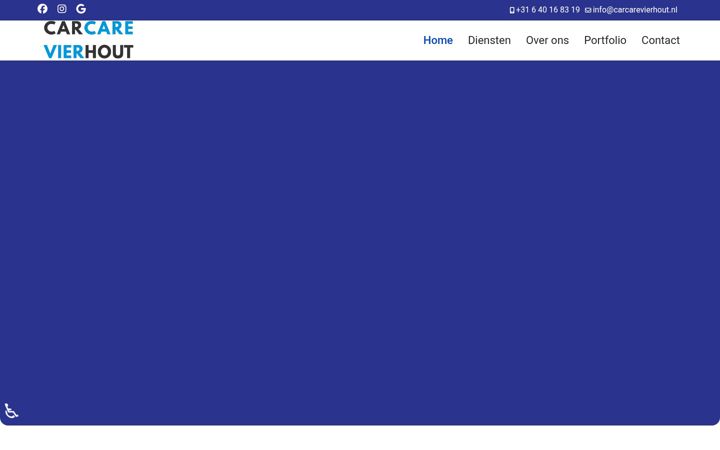Open the Over ons page

coord(547,40)
